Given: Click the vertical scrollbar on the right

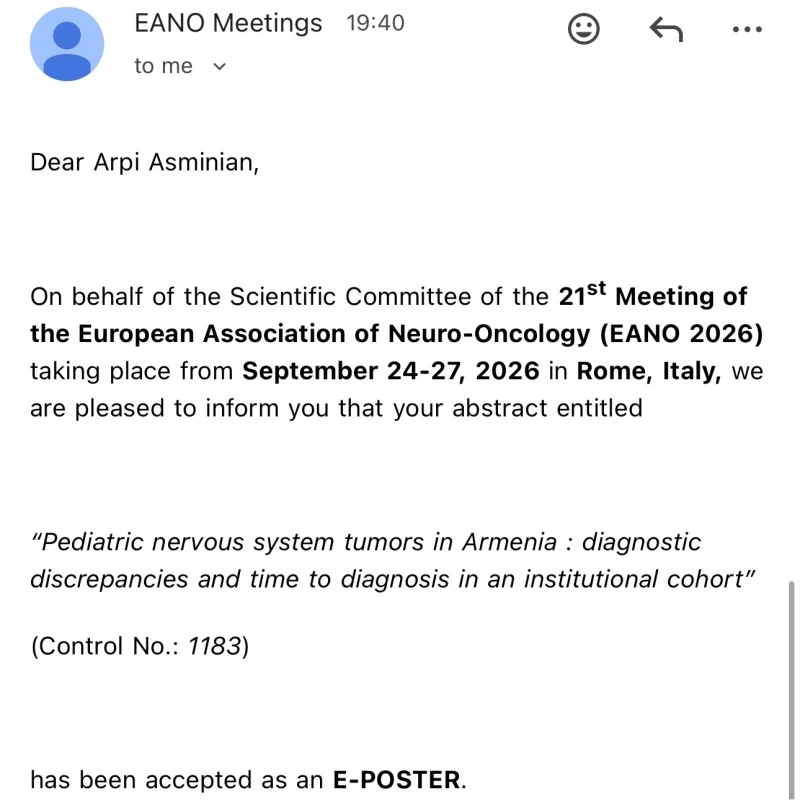Looking at the screenshot, I should (x=791, y=690).
